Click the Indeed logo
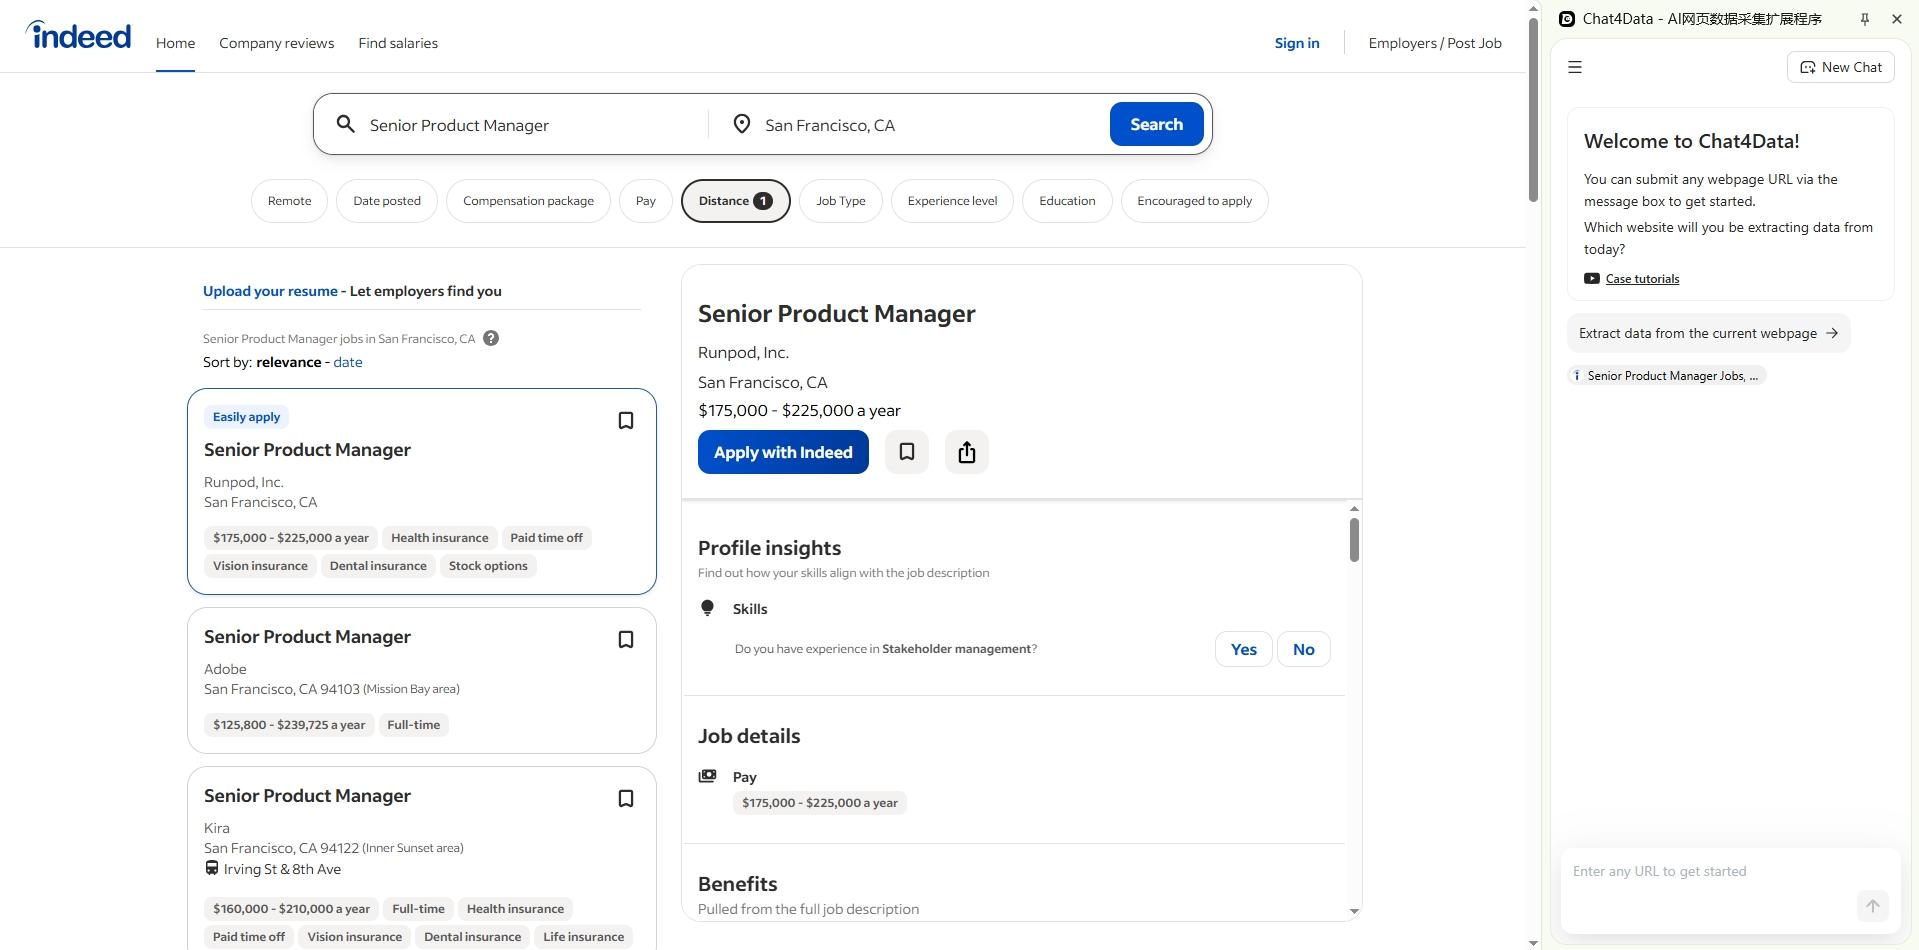 pyautogui.click(x=79, y=36)
